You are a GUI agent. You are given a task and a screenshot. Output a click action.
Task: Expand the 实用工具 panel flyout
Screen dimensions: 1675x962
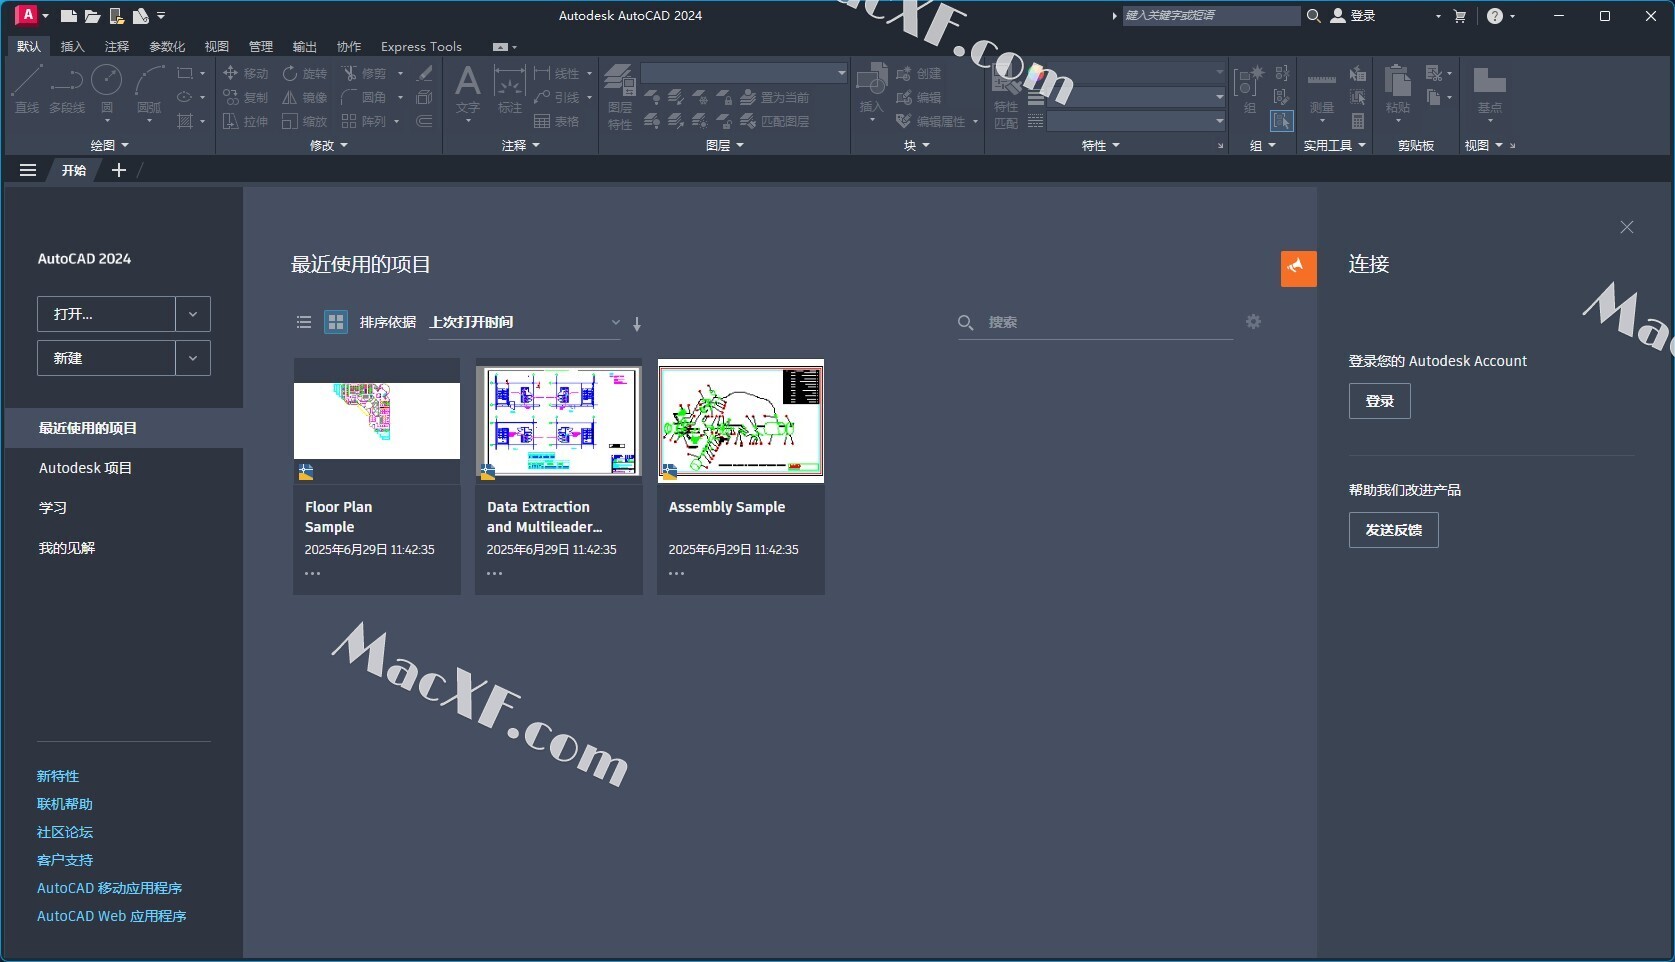click(1334, 145)
